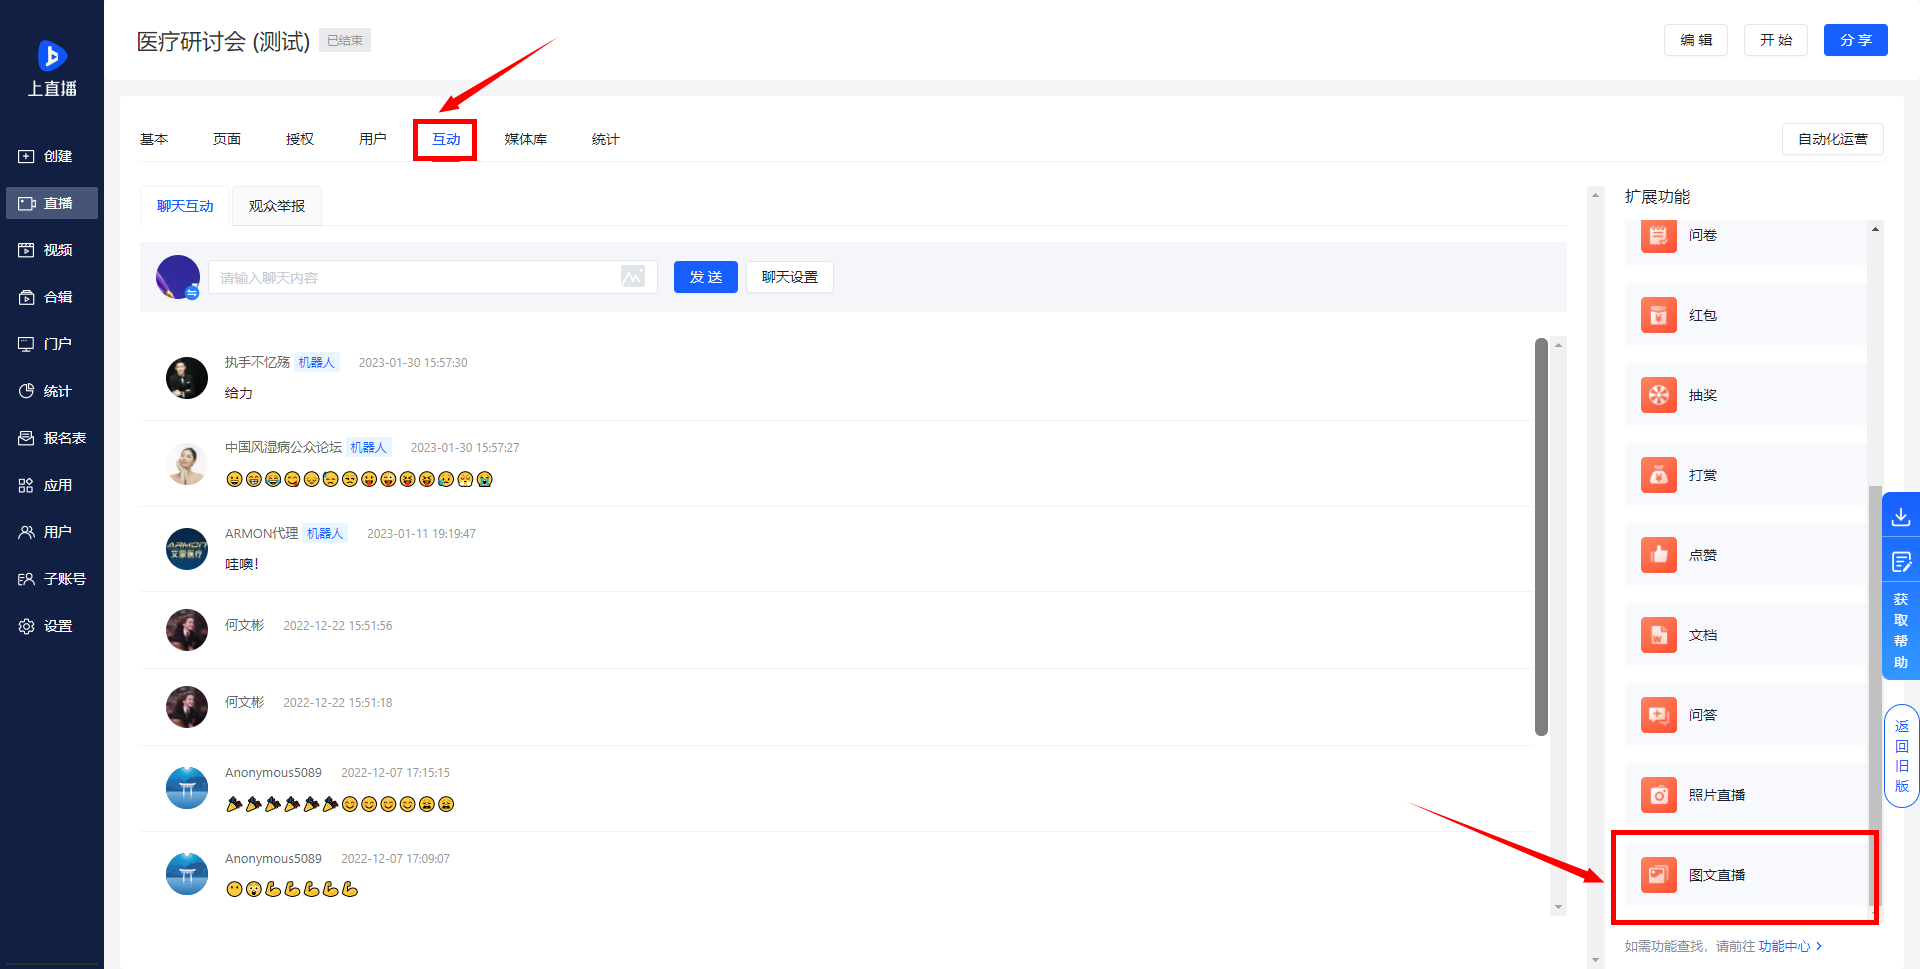The height and width of the screenshot is (969, 1920).
Task: Open 聊天设置 chat settings
Action: point(790,277)
